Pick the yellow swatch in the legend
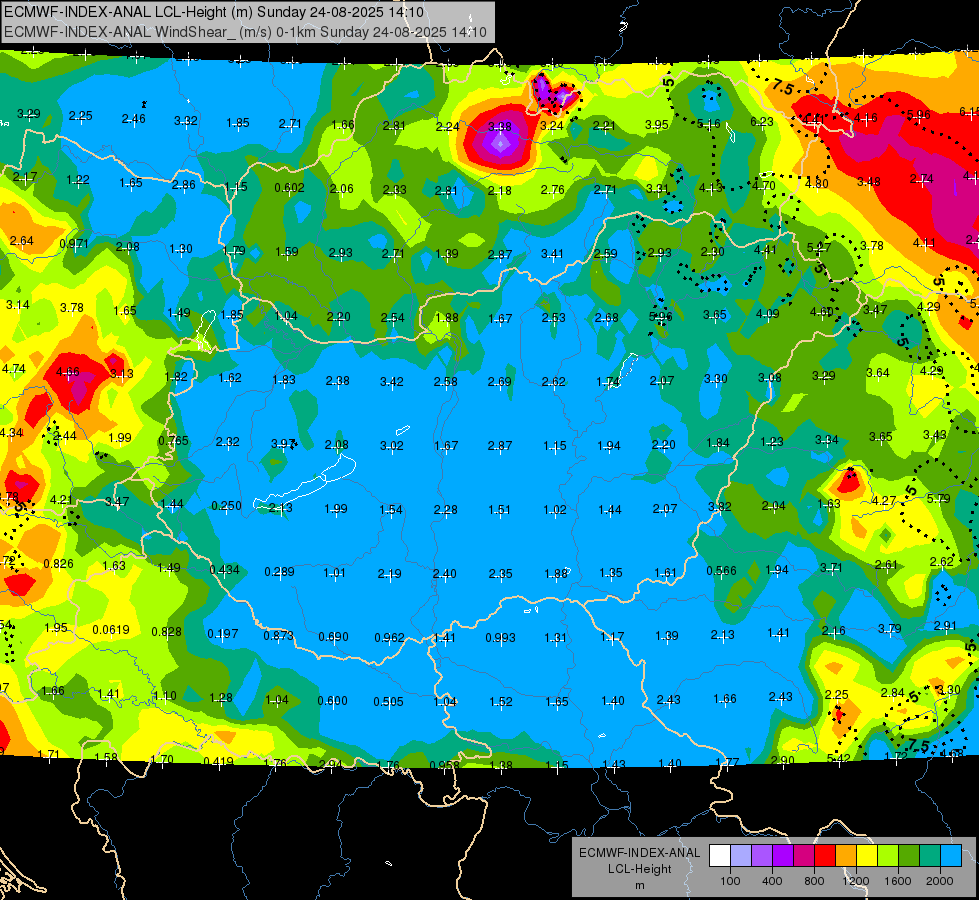The height and width of the screenshot is (900, 979). click(867, 855)
